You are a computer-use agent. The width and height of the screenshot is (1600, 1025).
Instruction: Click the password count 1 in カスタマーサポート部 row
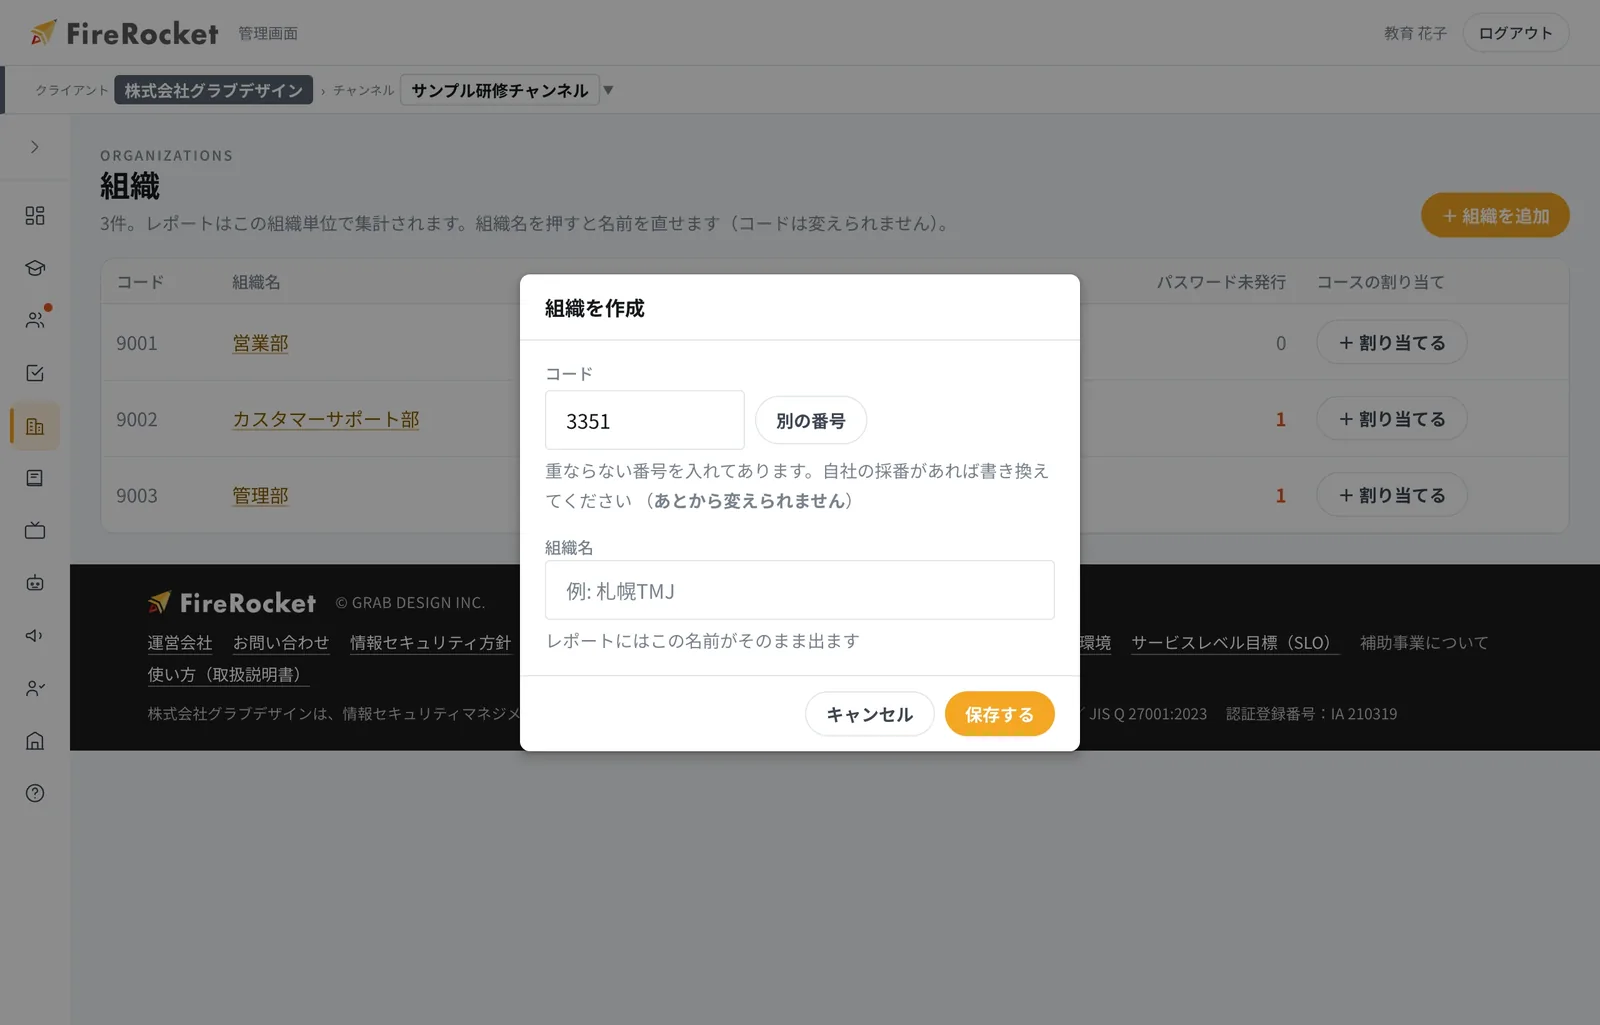(1280, 419)
